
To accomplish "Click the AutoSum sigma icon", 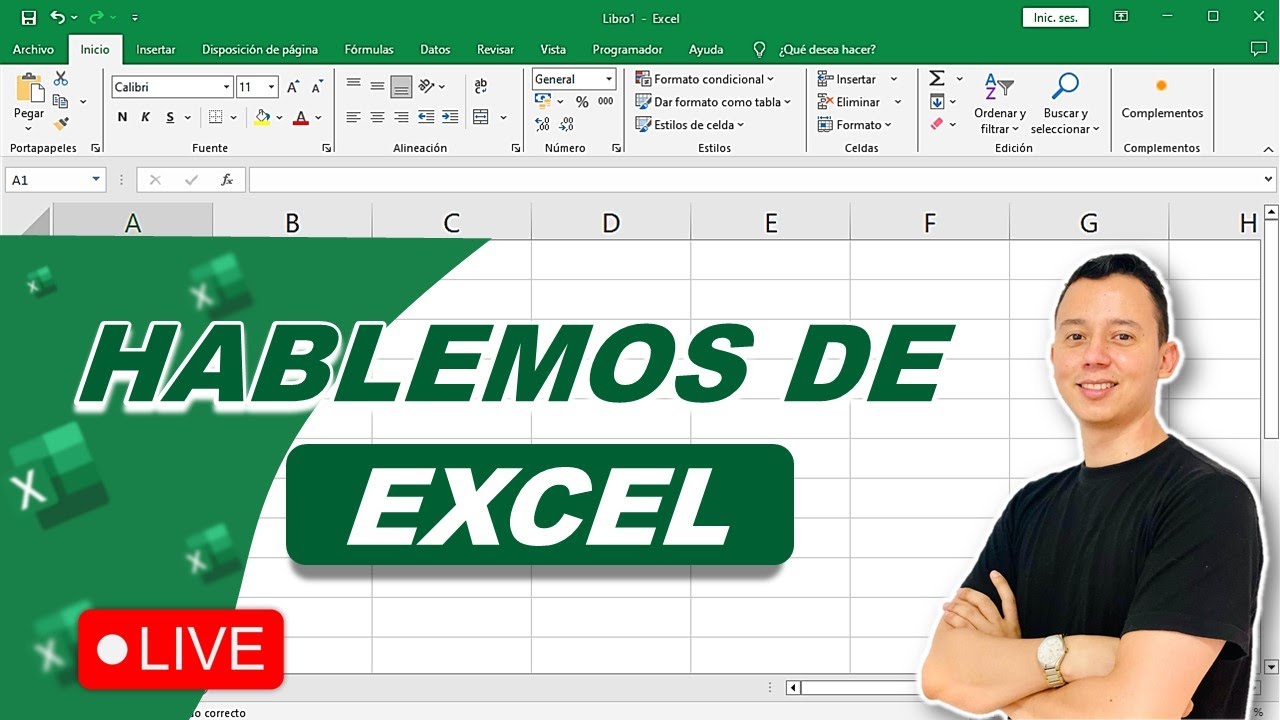I will click(937, 79).
